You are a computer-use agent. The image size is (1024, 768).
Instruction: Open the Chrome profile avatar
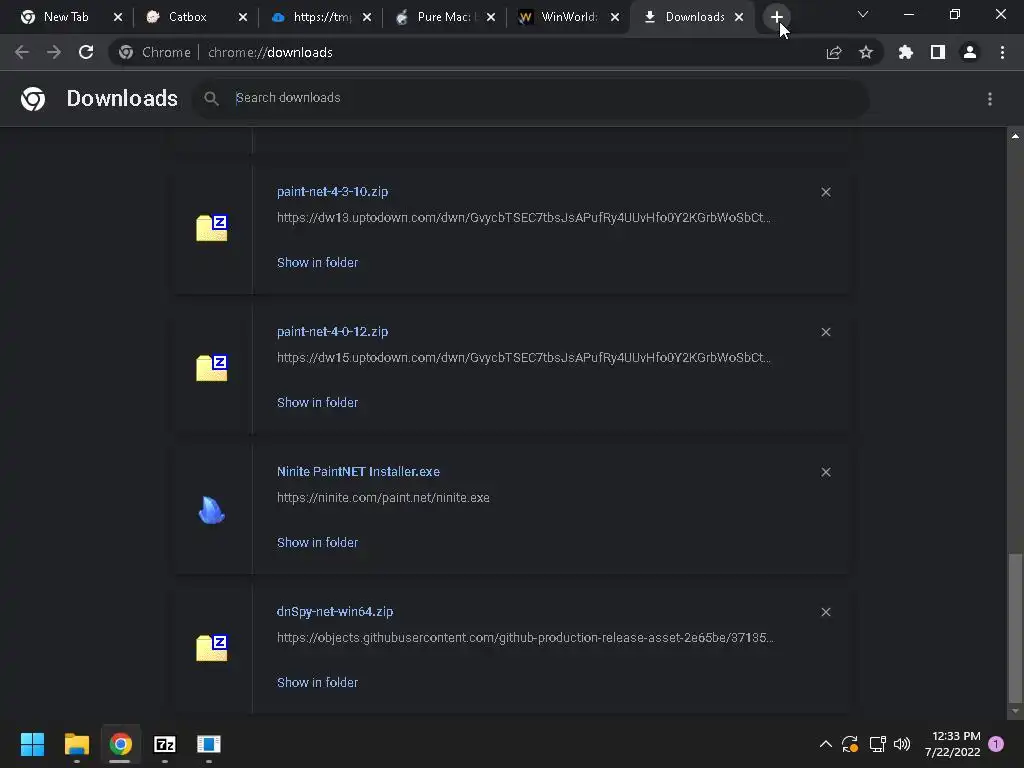pos(970,52)
